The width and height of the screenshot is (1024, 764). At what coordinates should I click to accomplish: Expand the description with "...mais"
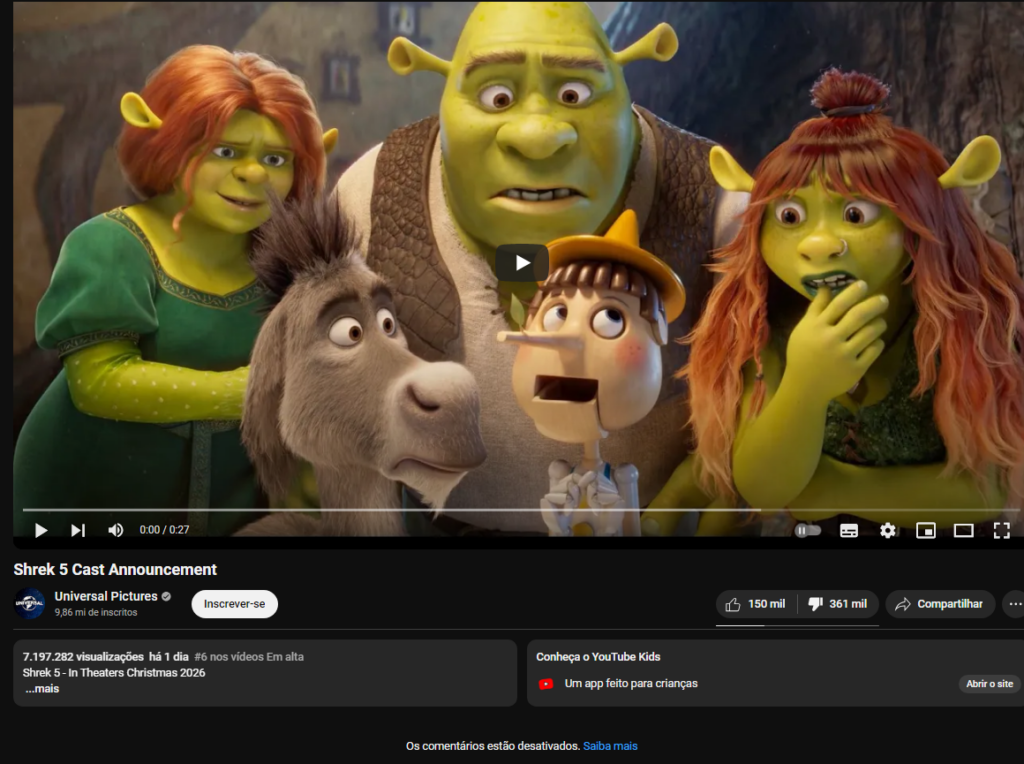click(x=42, y=689)
